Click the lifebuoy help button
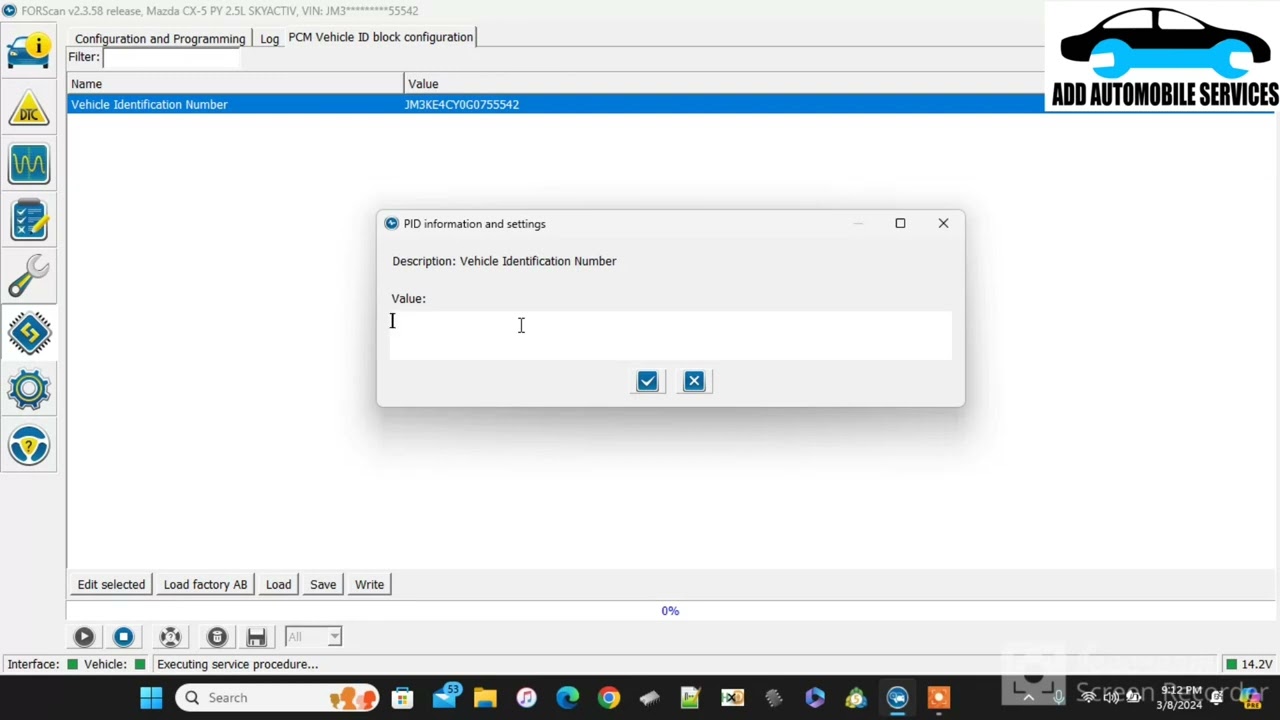Image resolution: width=1280 pixels, height=720 pixels. (x=171, y=637)
